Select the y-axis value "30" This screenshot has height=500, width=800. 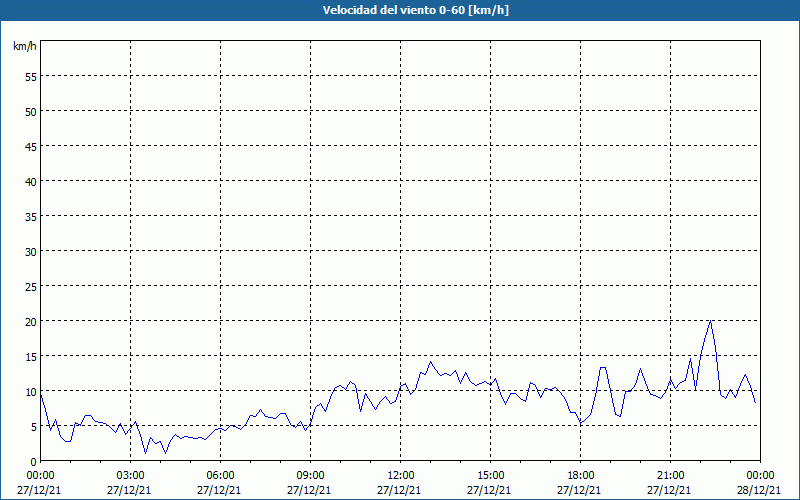tap(31, 252)
